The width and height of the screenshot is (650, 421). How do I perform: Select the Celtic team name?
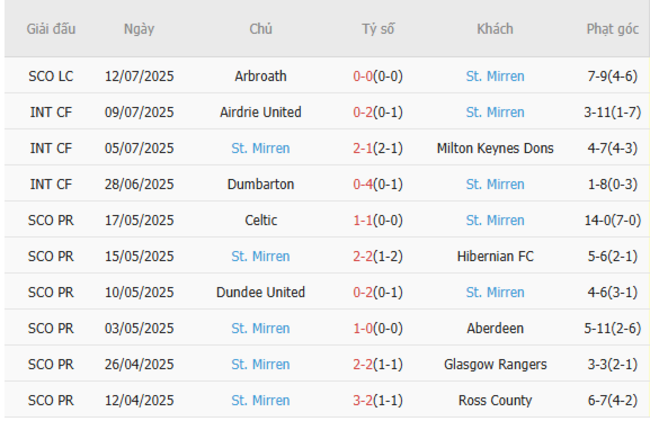[x=260, y=220]
